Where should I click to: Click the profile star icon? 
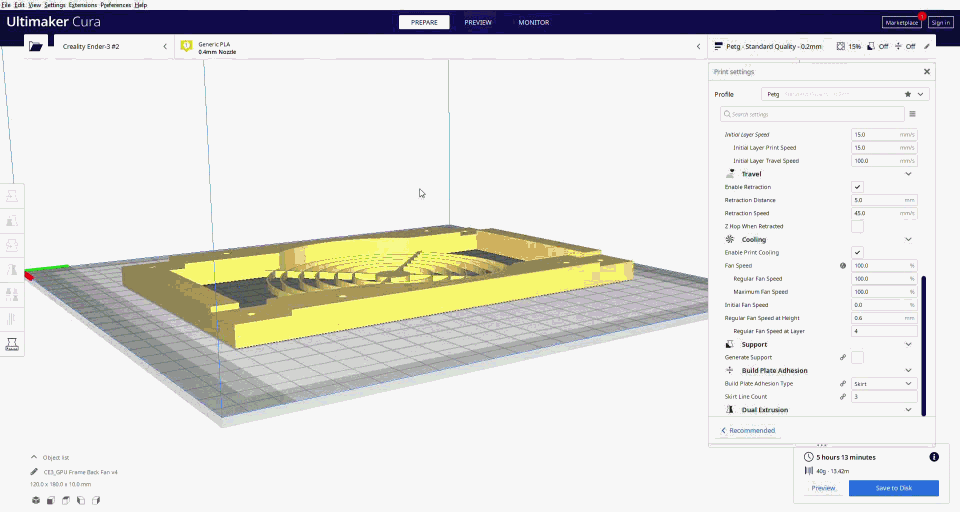[x=907, y=94]
